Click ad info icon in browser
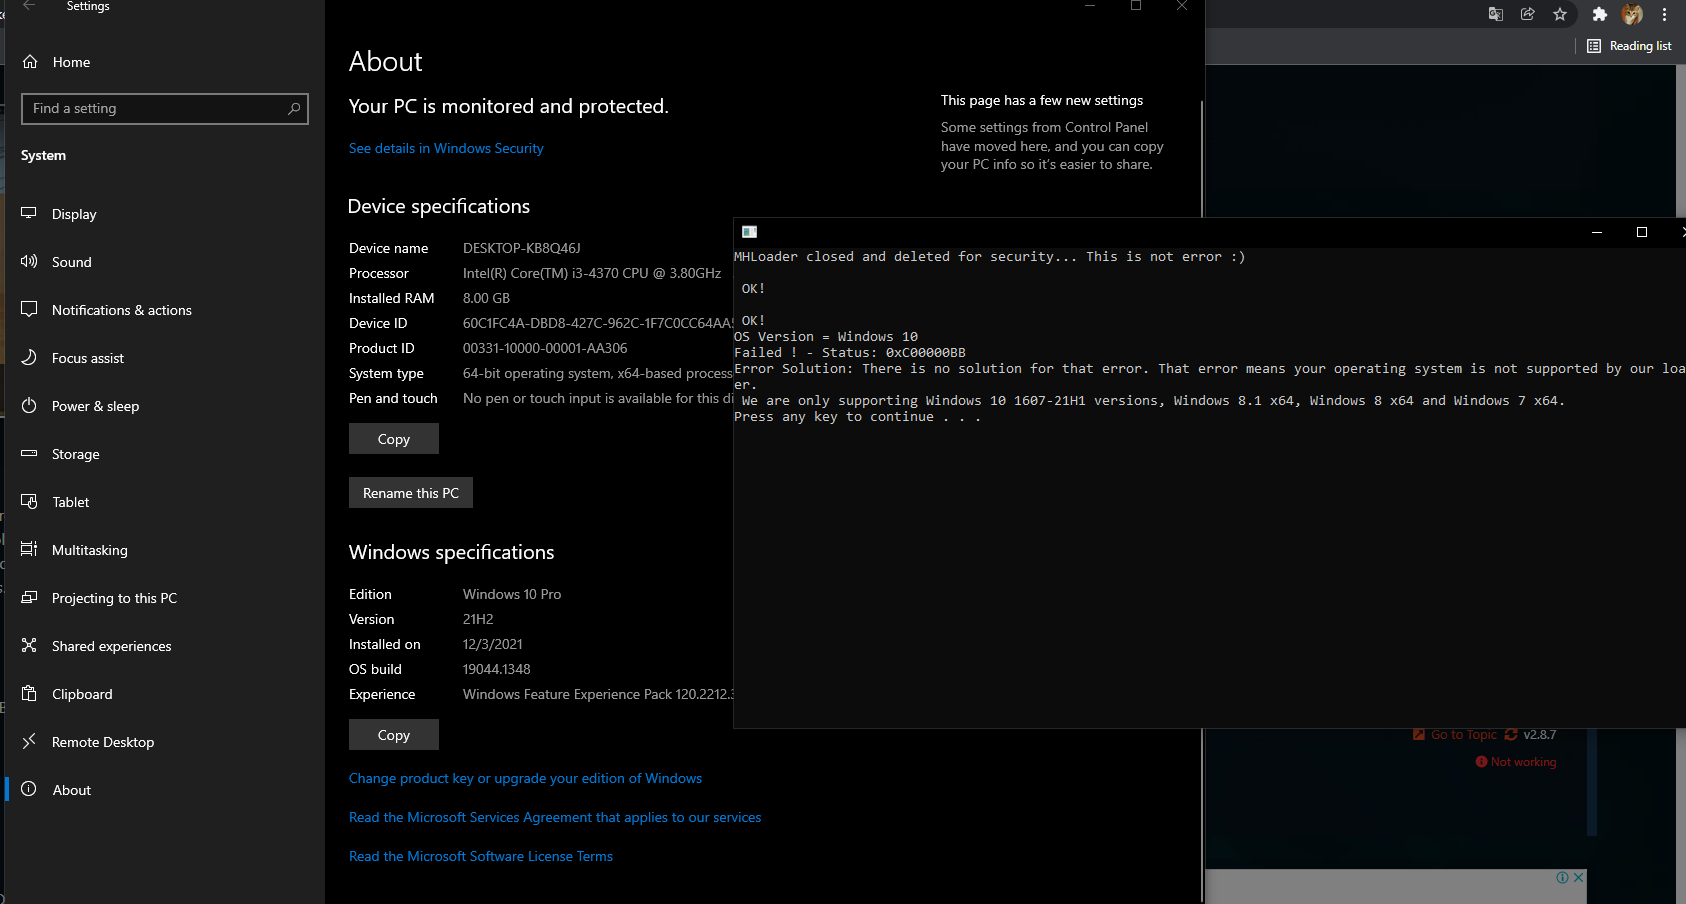 click(1562, 877)
